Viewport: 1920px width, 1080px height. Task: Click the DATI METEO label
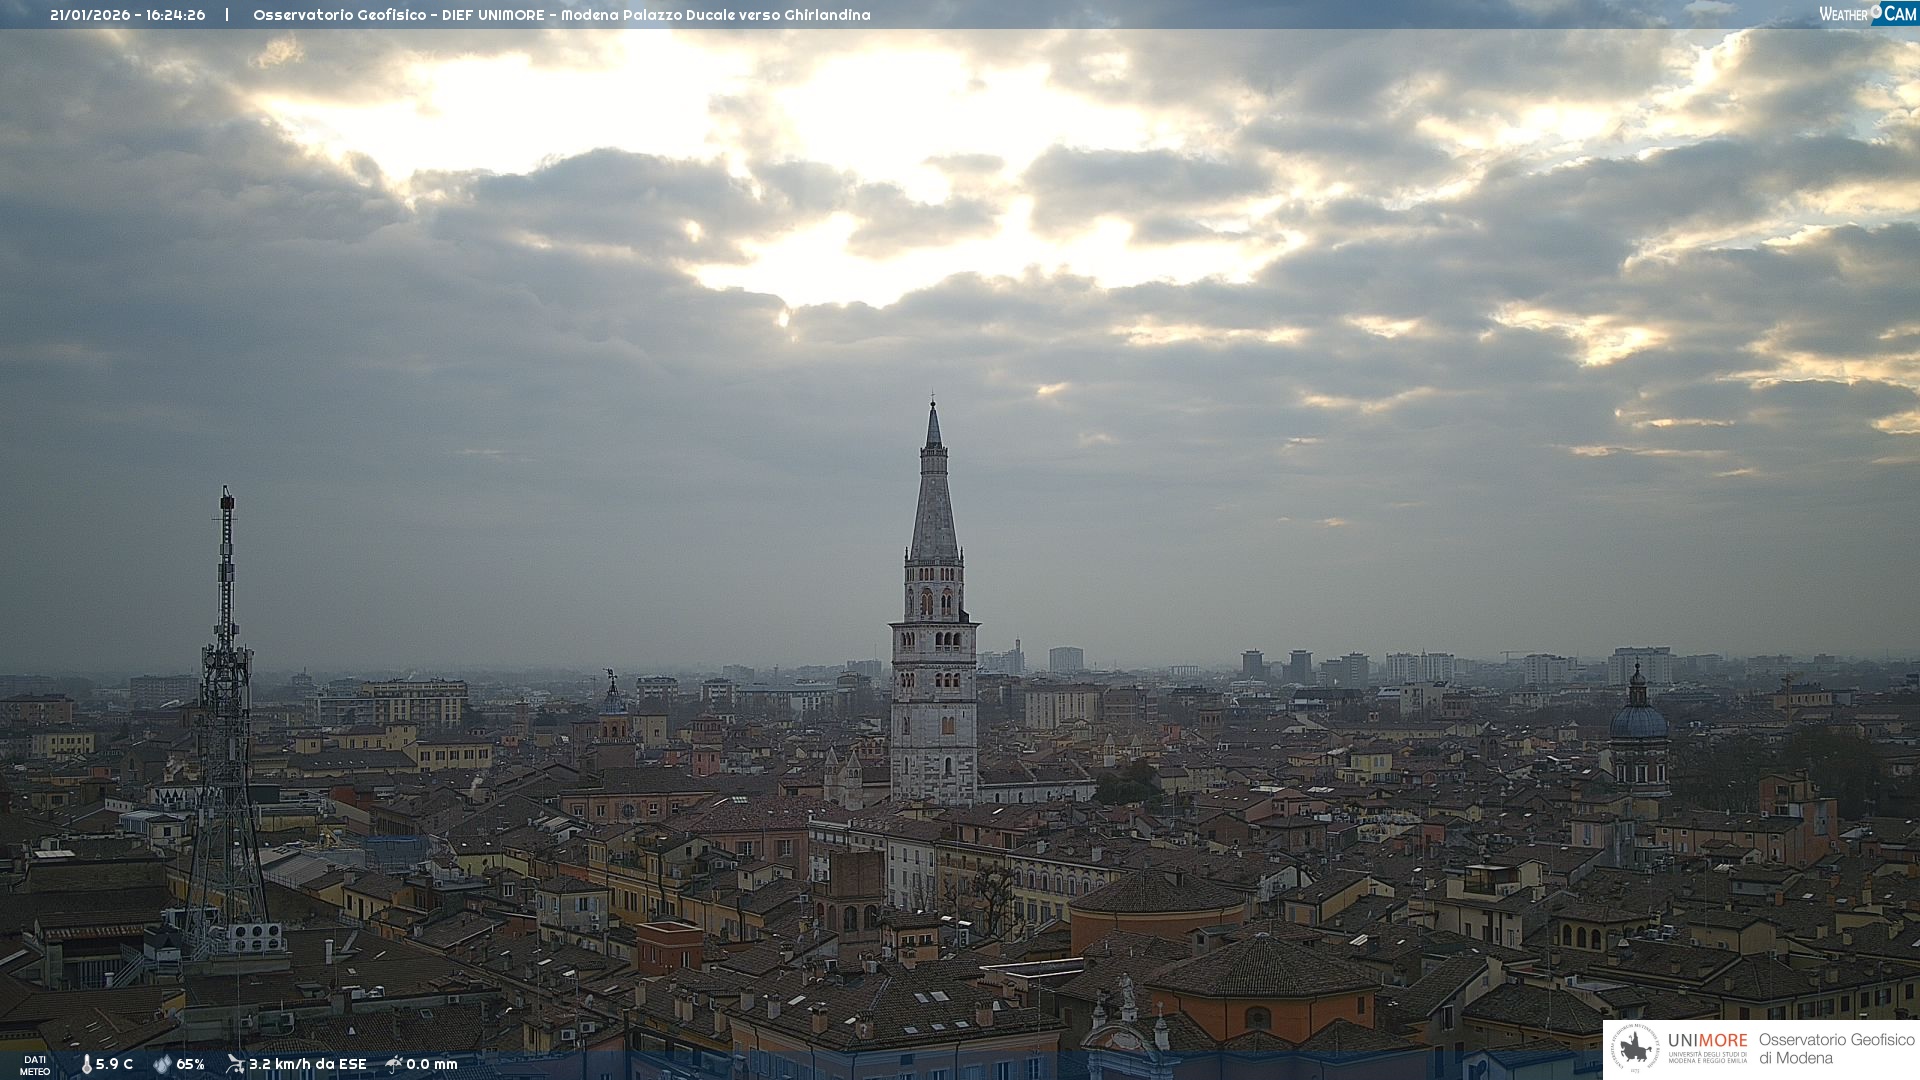[35, 1065]
